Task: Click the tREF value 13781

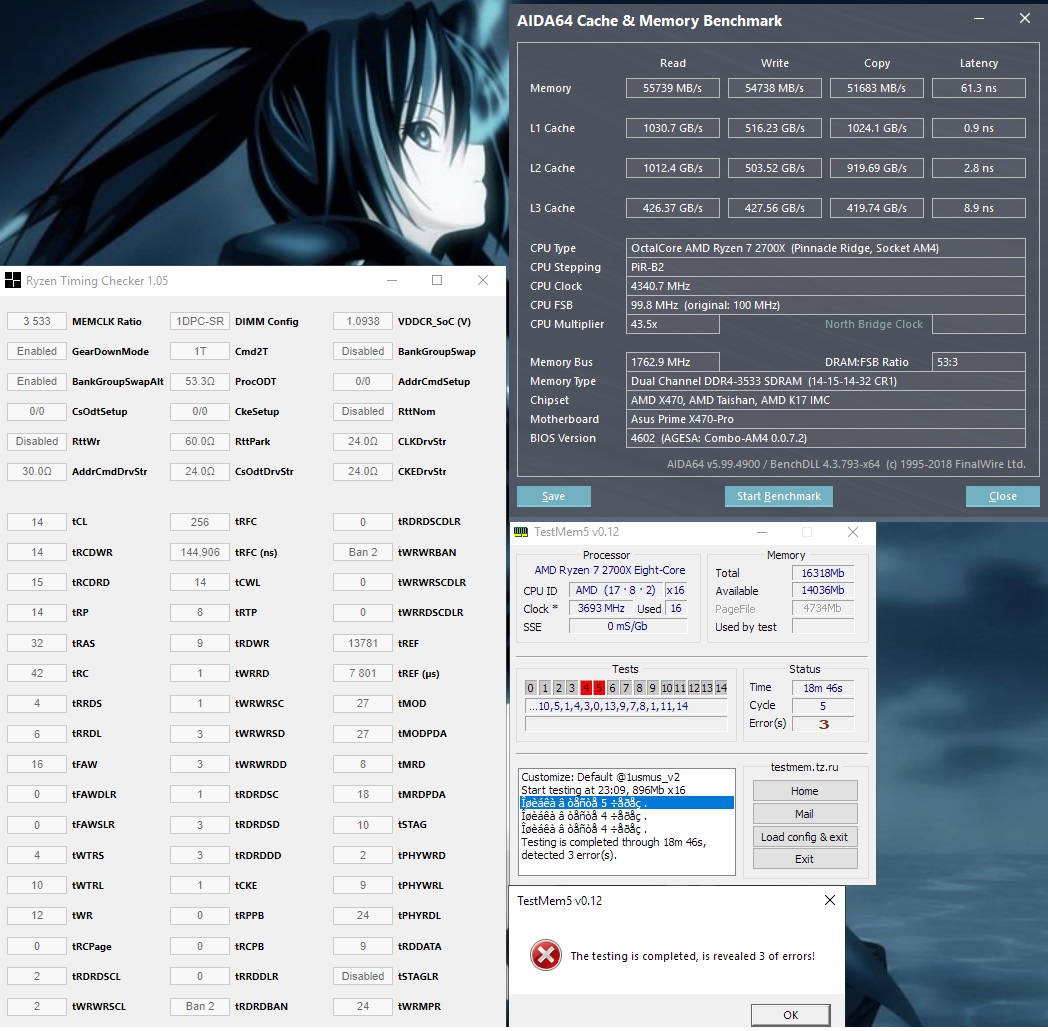Action: pyautogui.click(x=363, y=643)
